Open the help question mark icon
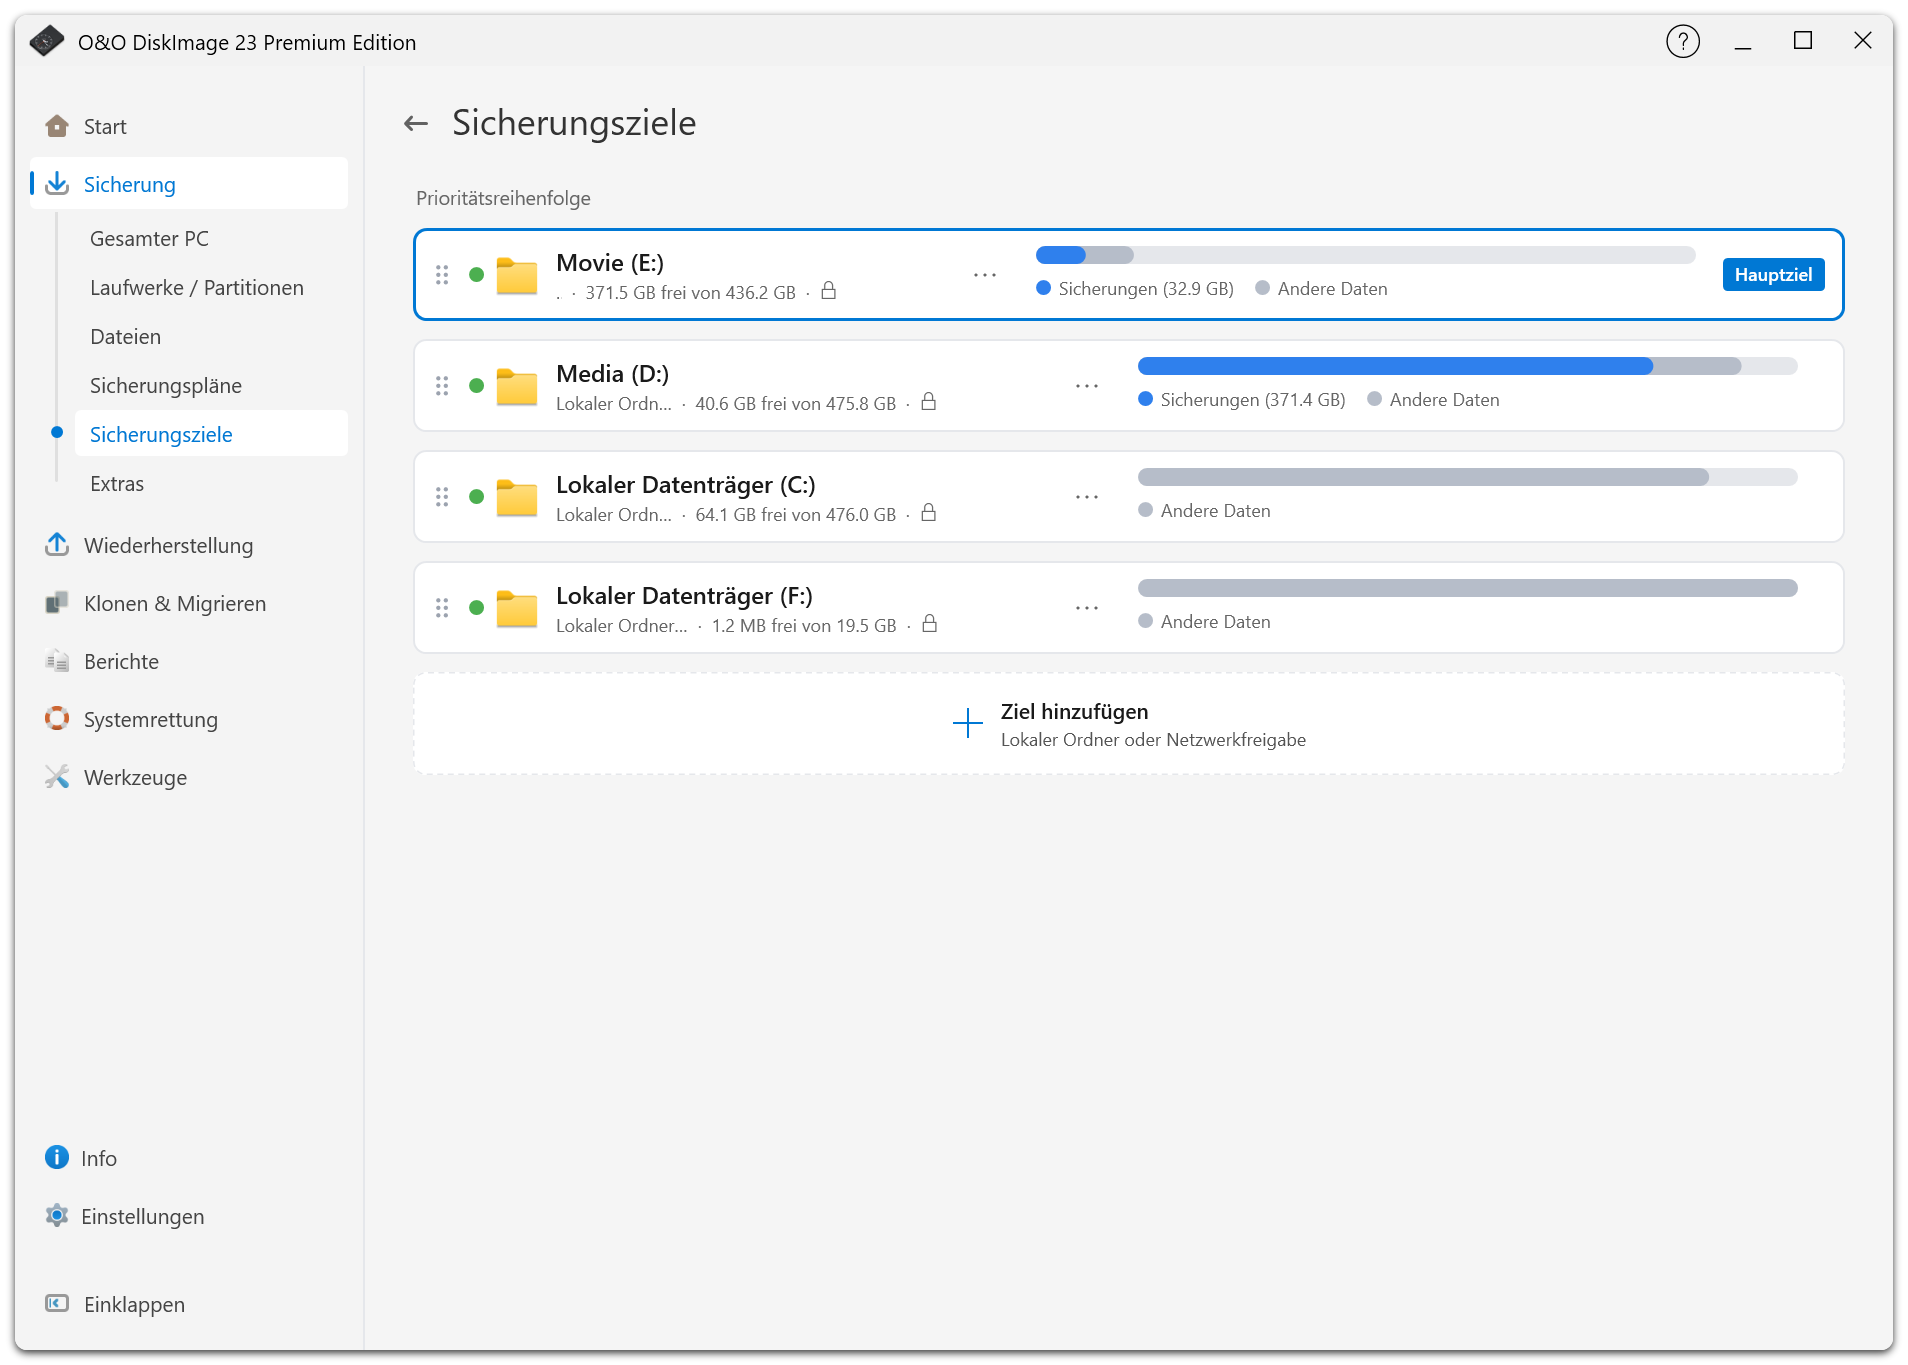This screenshot has height=1365, width=1908. 1683,41
